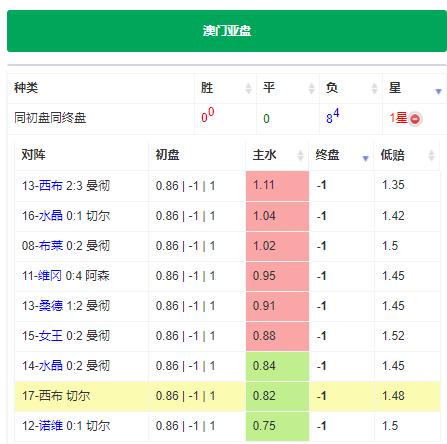Click 低赔 value 1.42
Screen dimensions: 447x444
pos(393,216)
